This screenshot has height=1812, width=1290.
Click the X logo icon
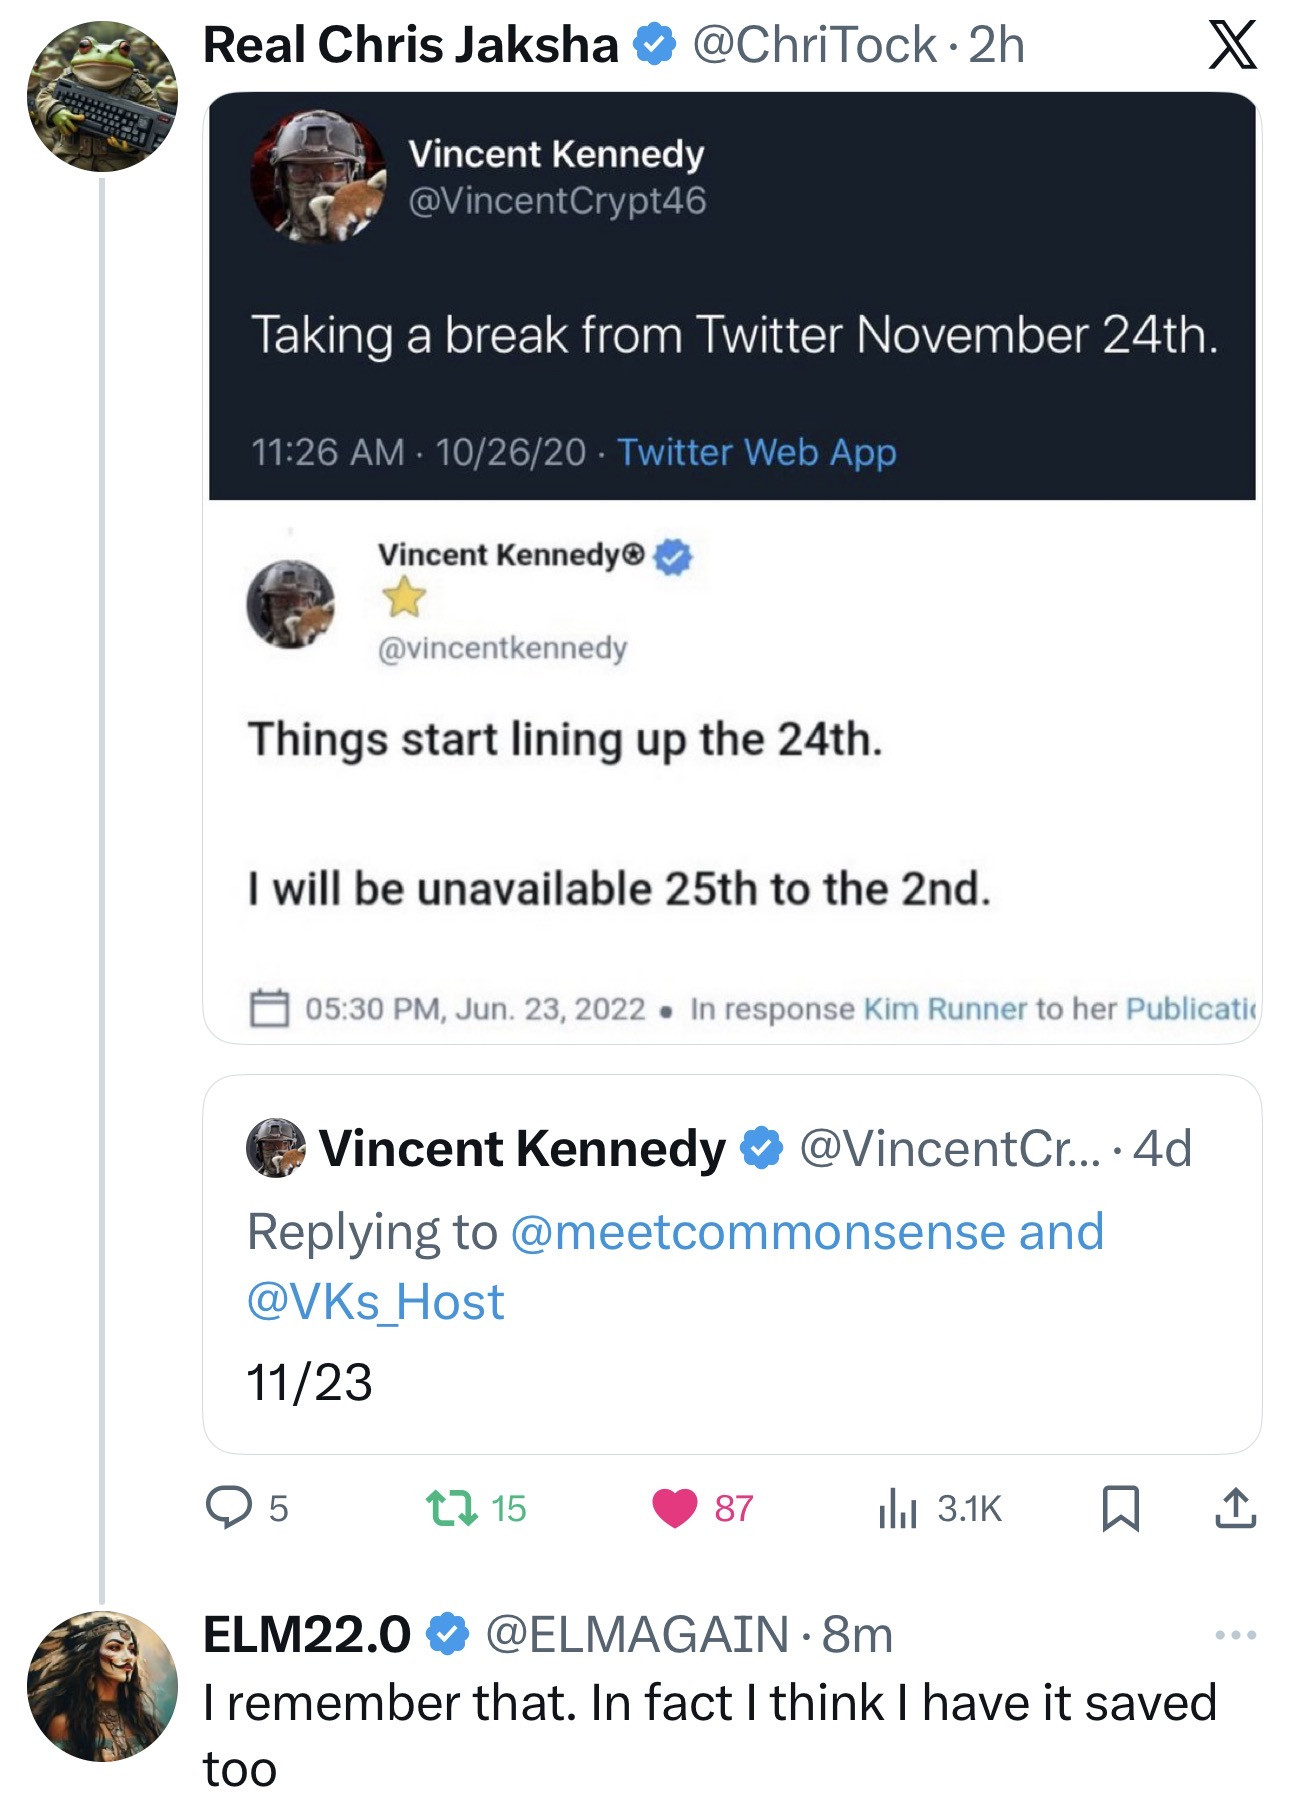point(1231,46)
